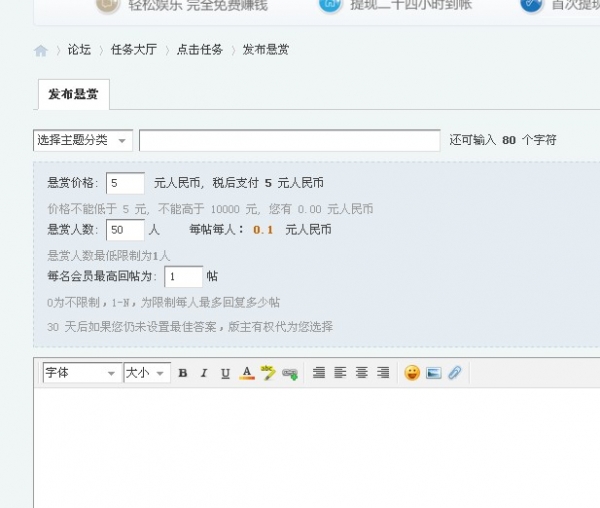The width and height of the screenshot is (600, 508).
Task: Click the 悬赏人数 input field
Action: pos(126,230)
